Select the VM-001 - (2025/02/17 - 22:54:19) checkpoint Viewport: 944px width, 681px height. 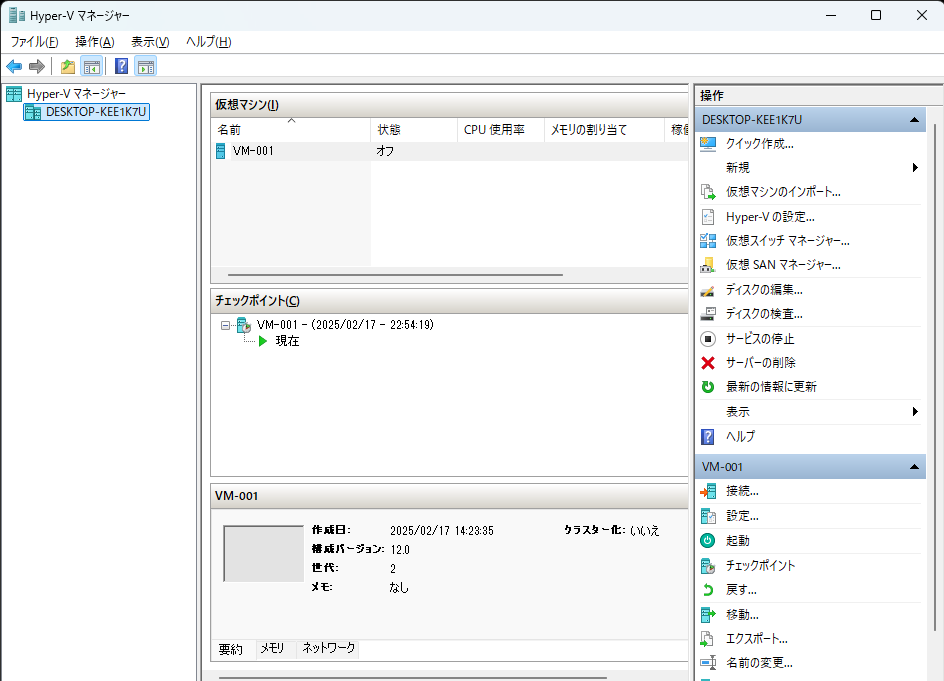click(345, 325)
